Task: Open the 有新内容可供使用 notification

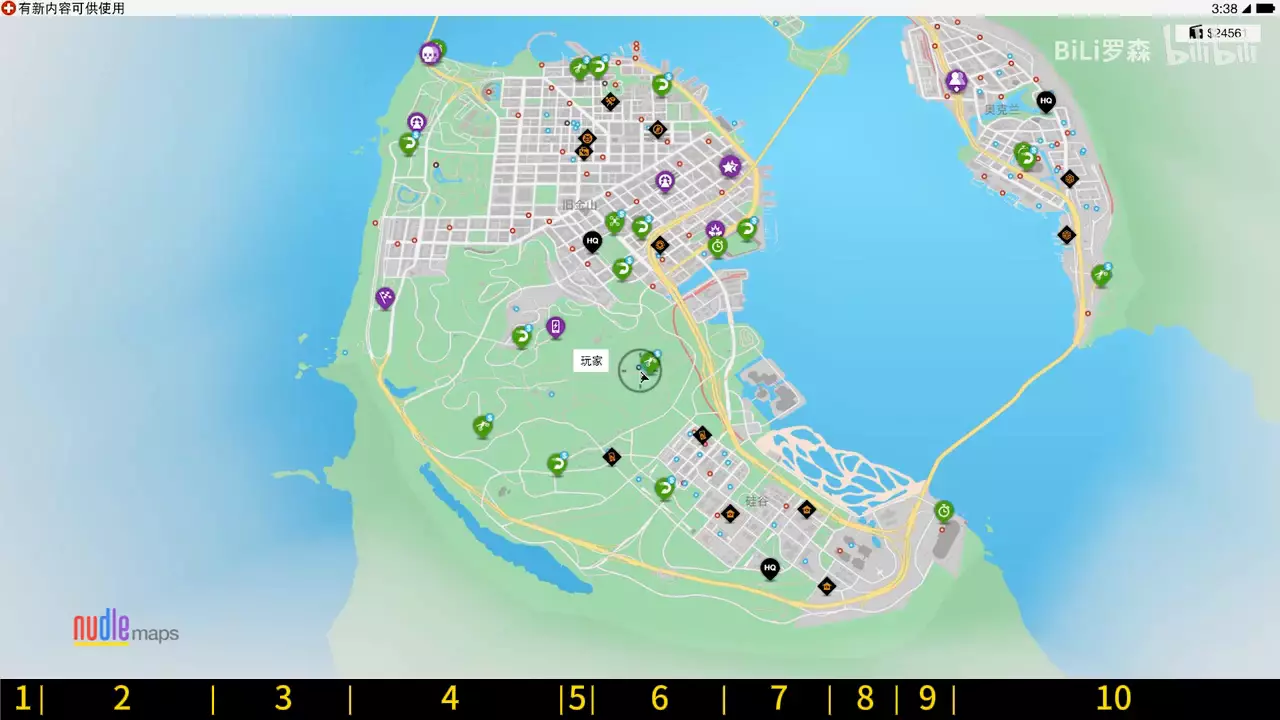Action: point(72,8)
